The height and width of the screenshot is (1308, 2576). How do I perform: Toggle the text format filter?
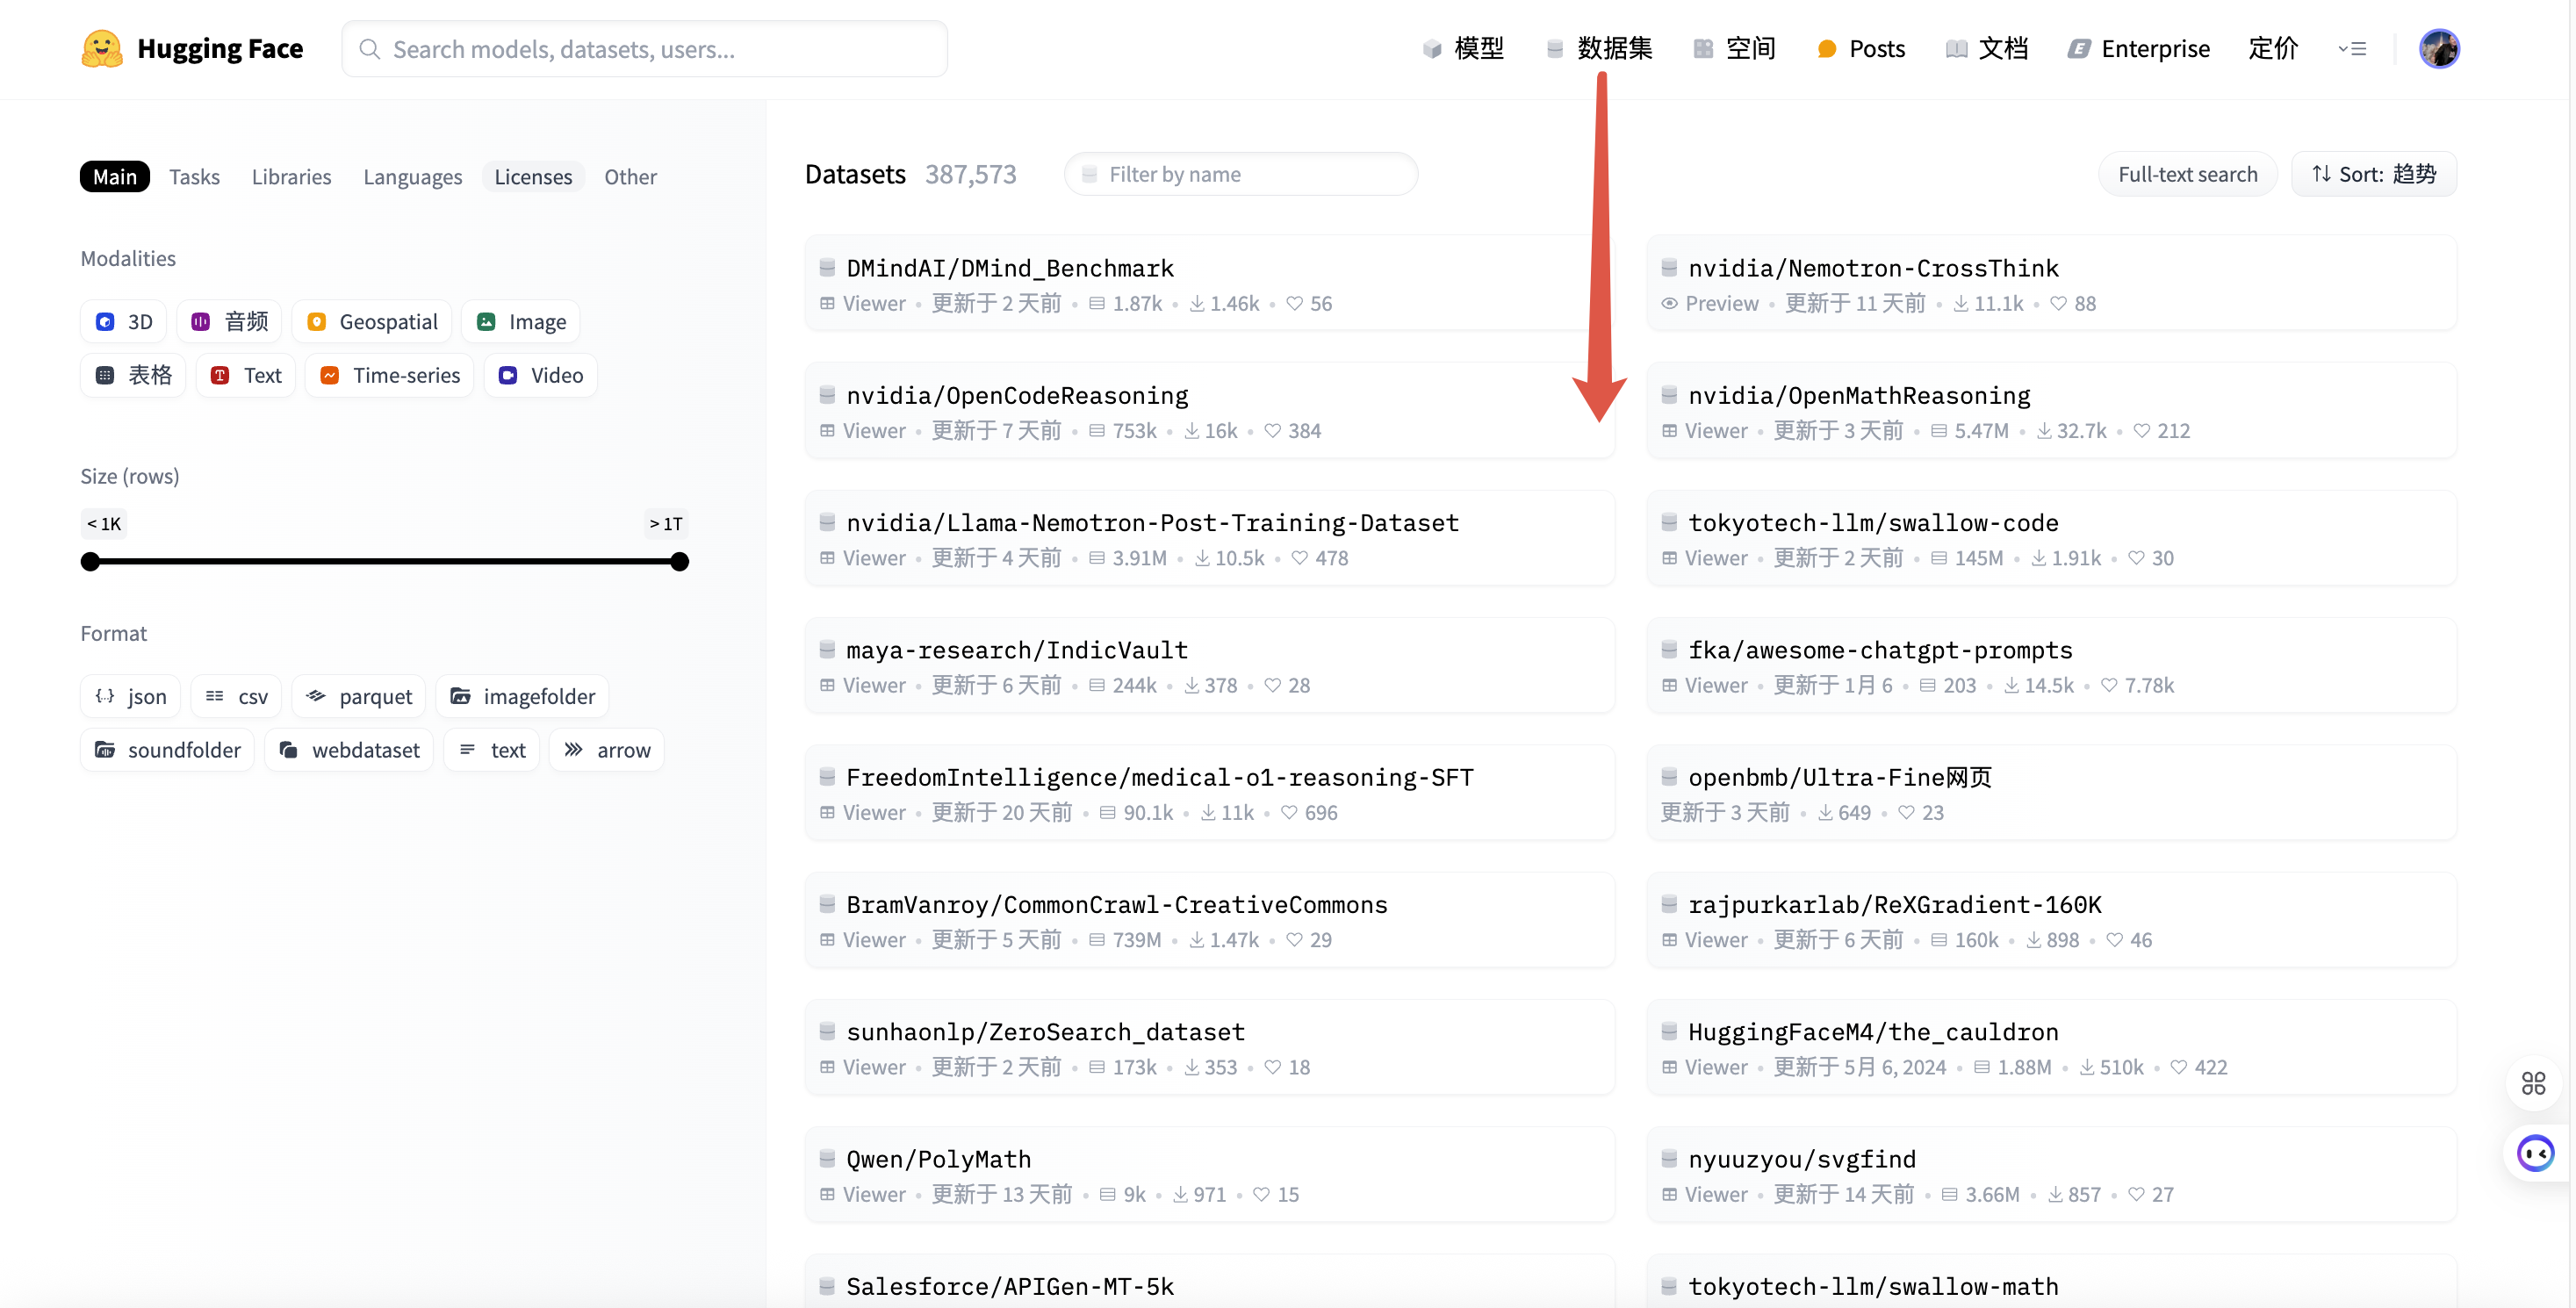click(492, 750)
